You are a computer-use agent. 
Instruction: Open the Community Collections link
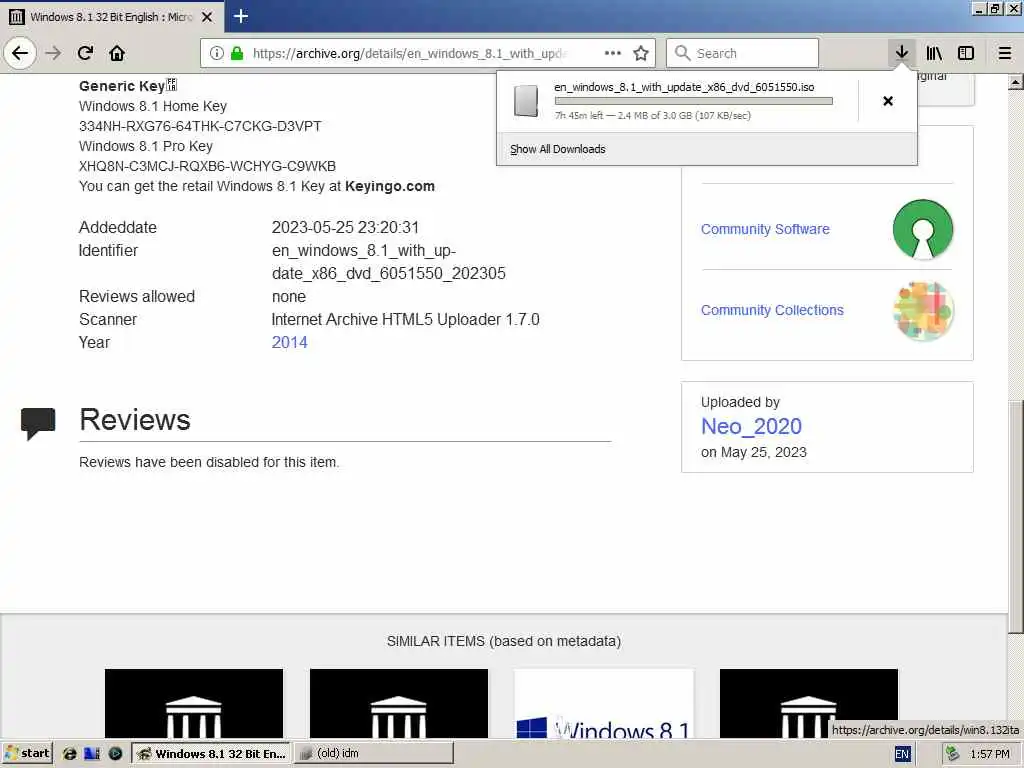point(772,310)
